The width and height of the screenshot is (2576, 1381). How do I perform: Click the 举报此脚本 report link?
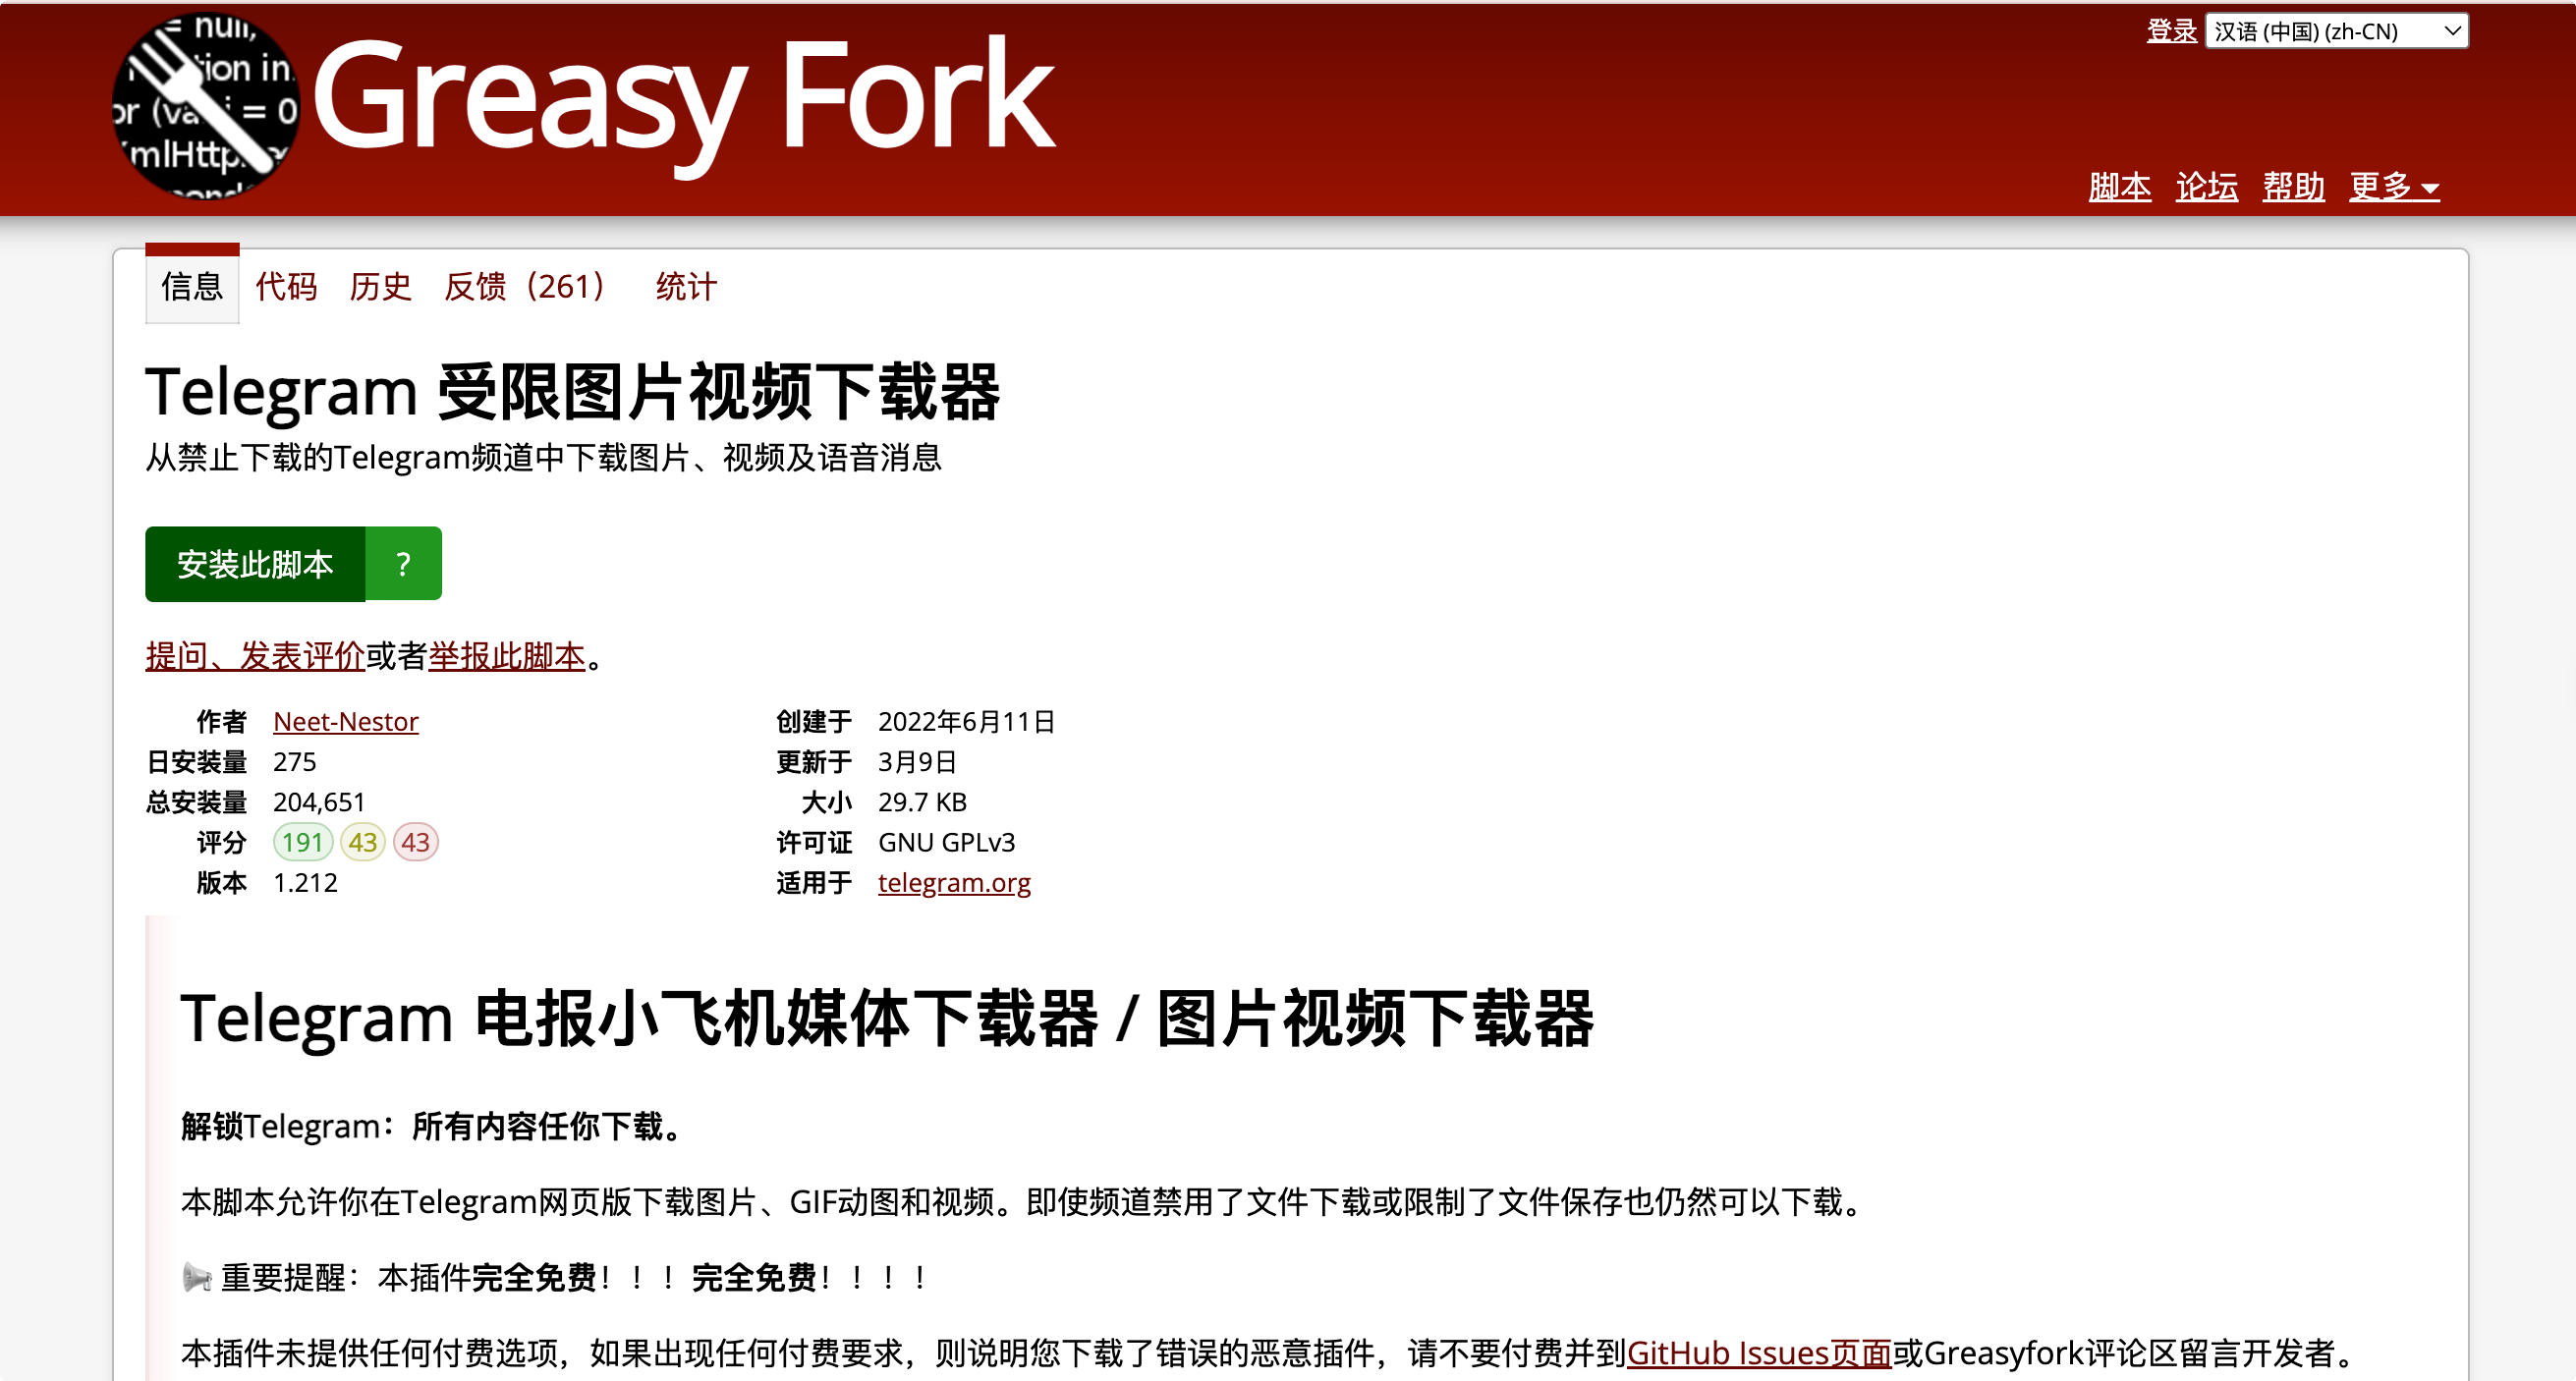pos(506,656)
